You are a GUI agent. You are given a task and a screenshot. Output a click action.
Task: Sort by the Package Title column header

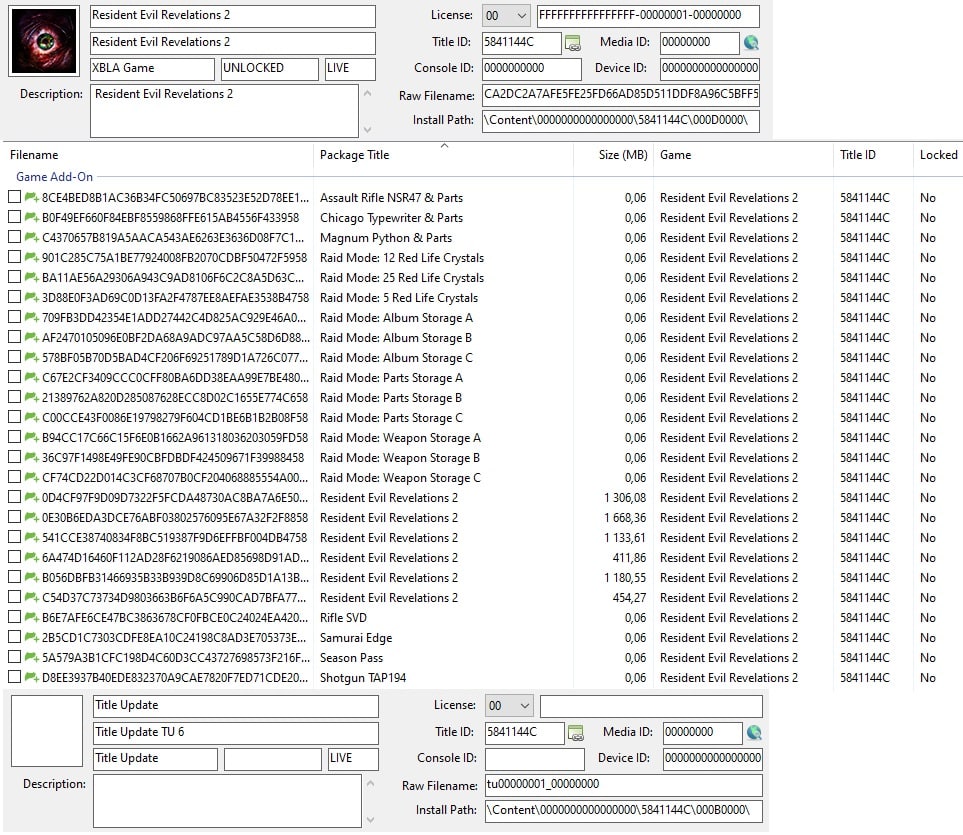tap(354, 155)
